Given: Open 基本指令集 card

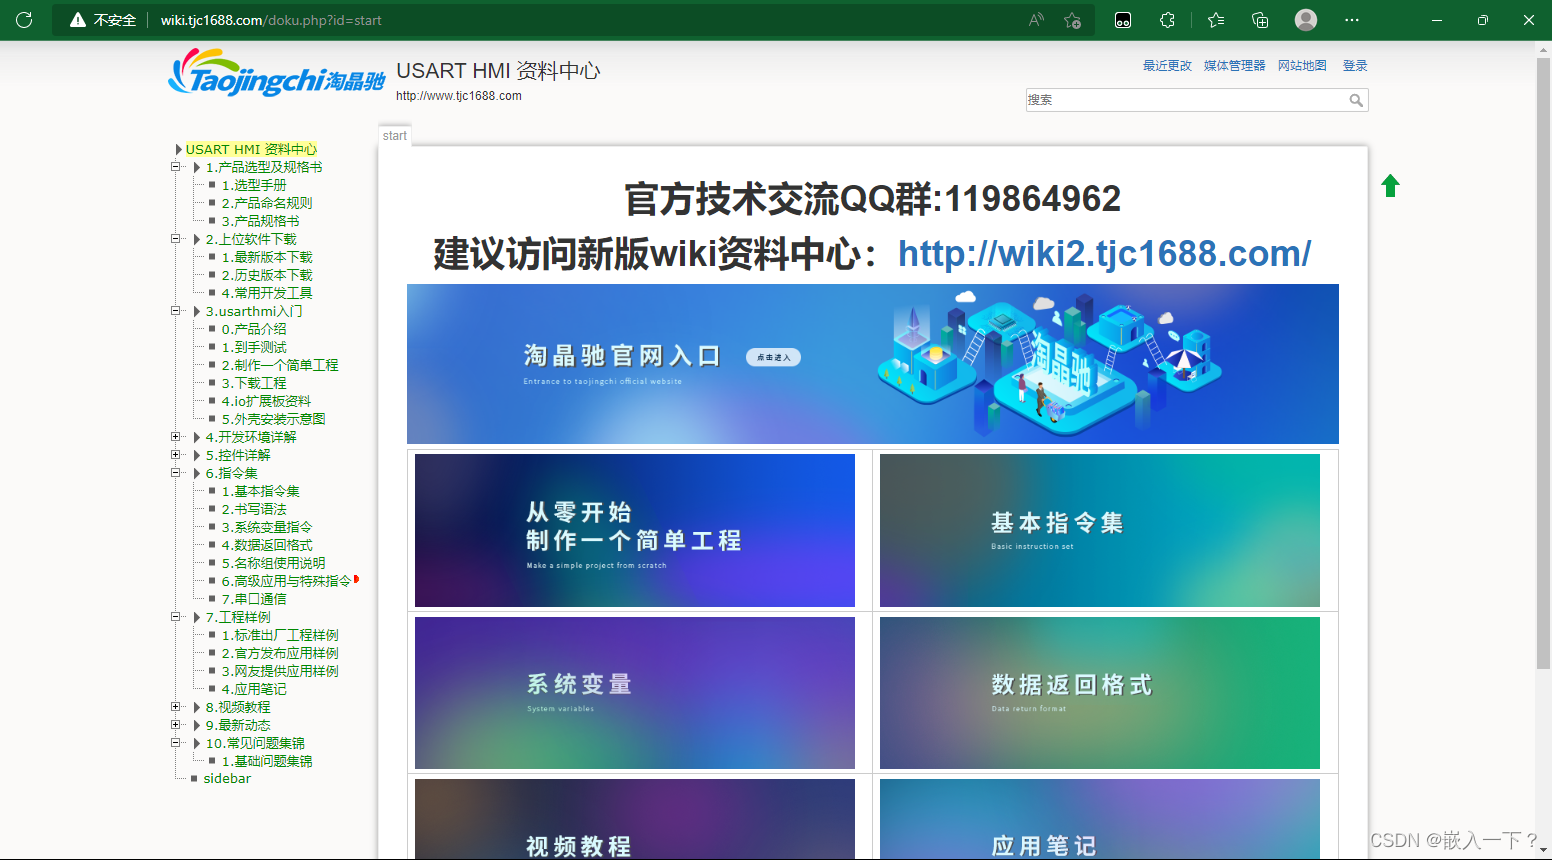Looking at the screenshot, I should point(1100,530).
